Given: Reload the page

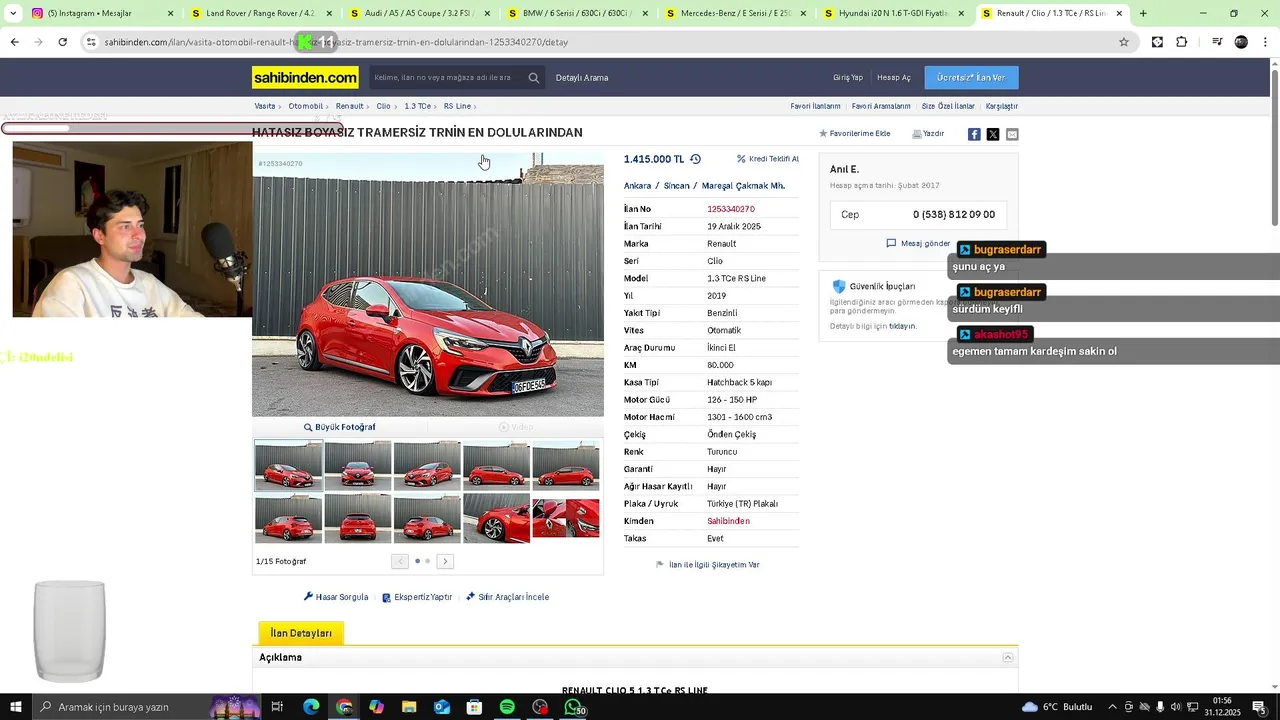Looking at the screenshot, I should pos(62,42).
